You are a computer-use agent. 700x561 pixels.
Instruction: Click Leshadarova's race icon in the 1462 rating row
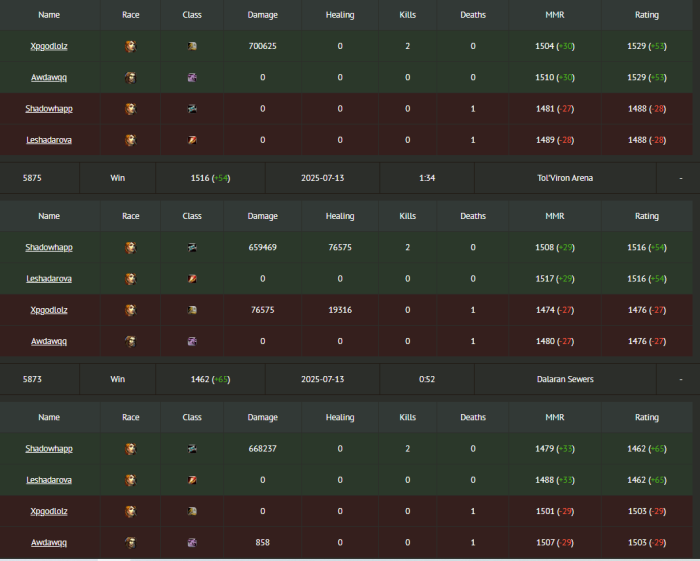point(130,480)
